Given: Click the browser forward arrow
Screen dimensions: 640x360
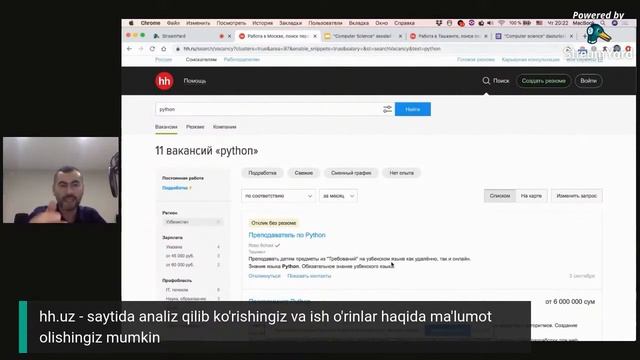Looking at the screenshot, I should (141, 49).
